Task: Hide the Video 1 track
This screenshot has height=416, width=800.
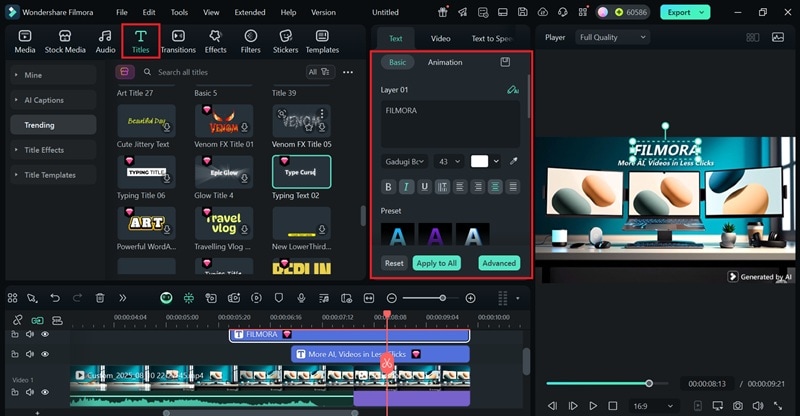Action: (45, 392)
